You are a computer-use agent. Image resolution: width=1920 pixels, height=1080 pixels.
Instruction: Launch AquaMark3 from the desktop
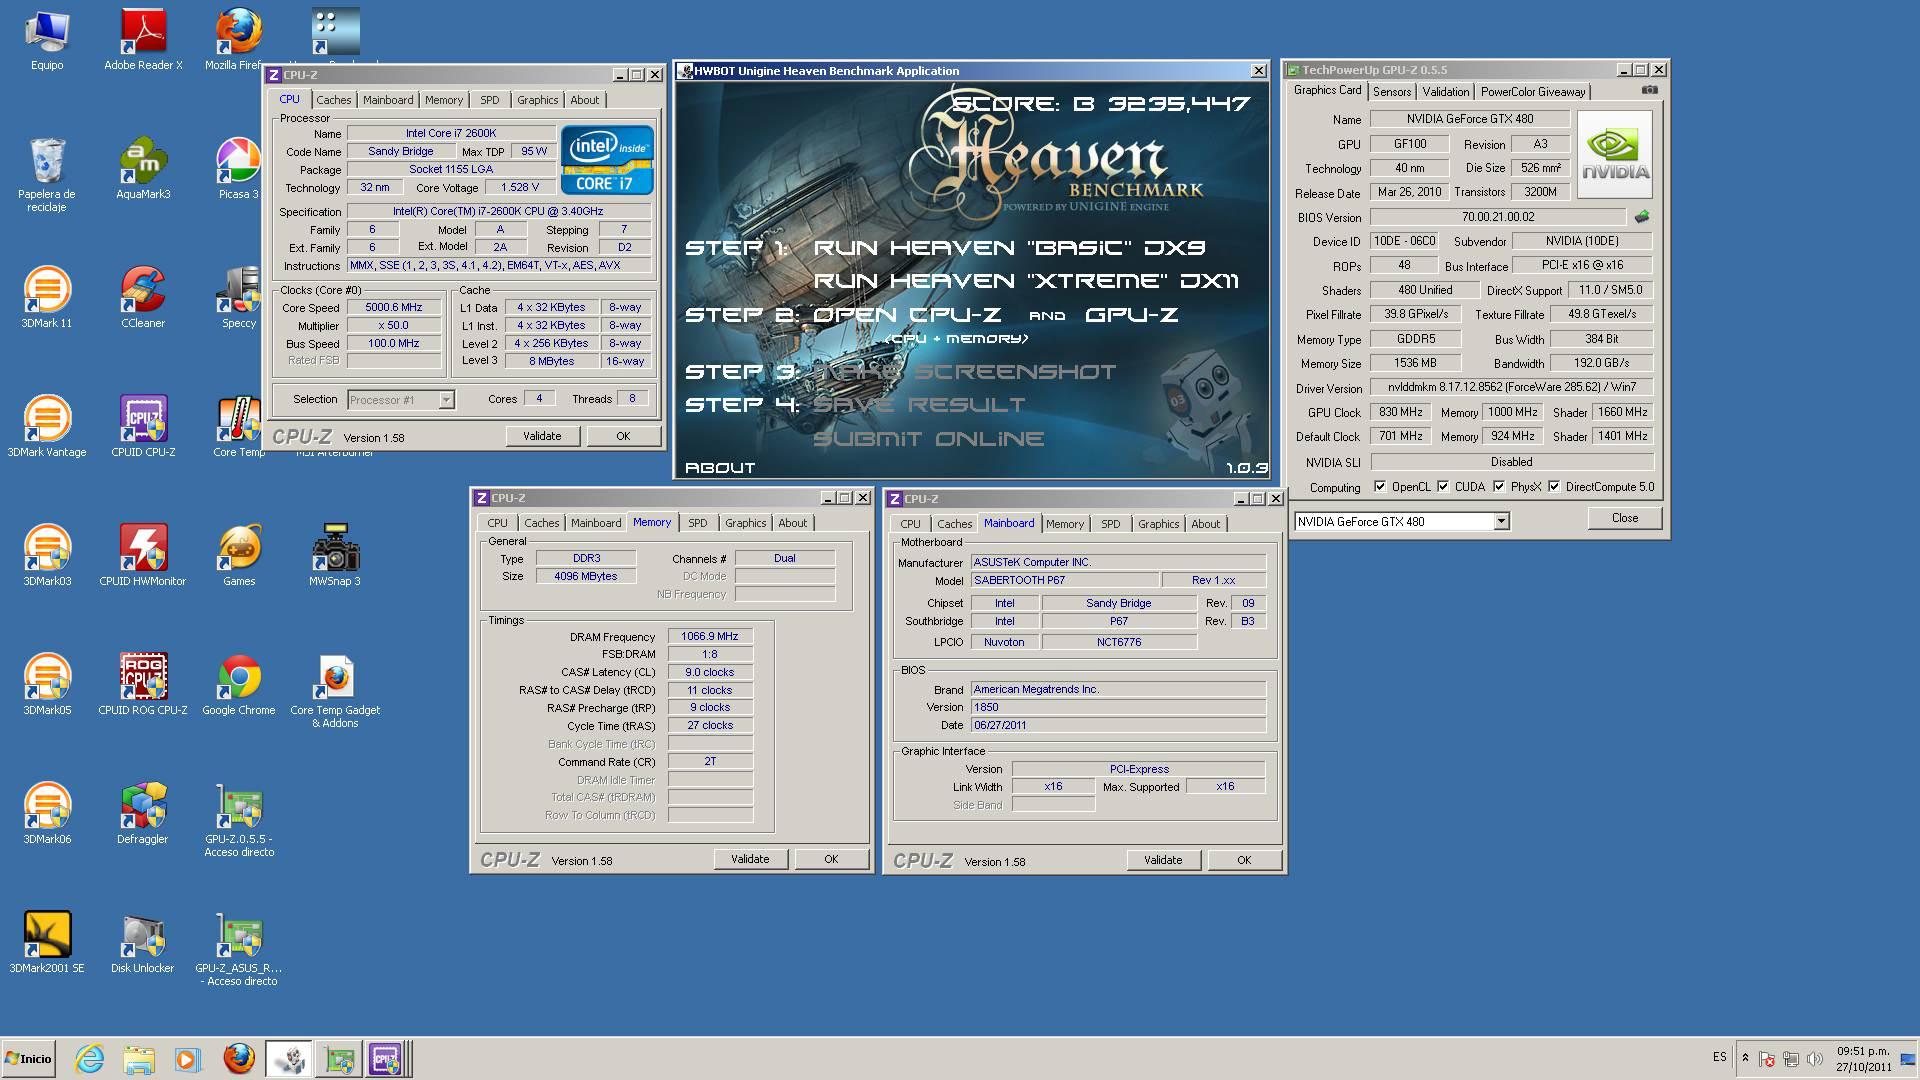tap(143, 168)
